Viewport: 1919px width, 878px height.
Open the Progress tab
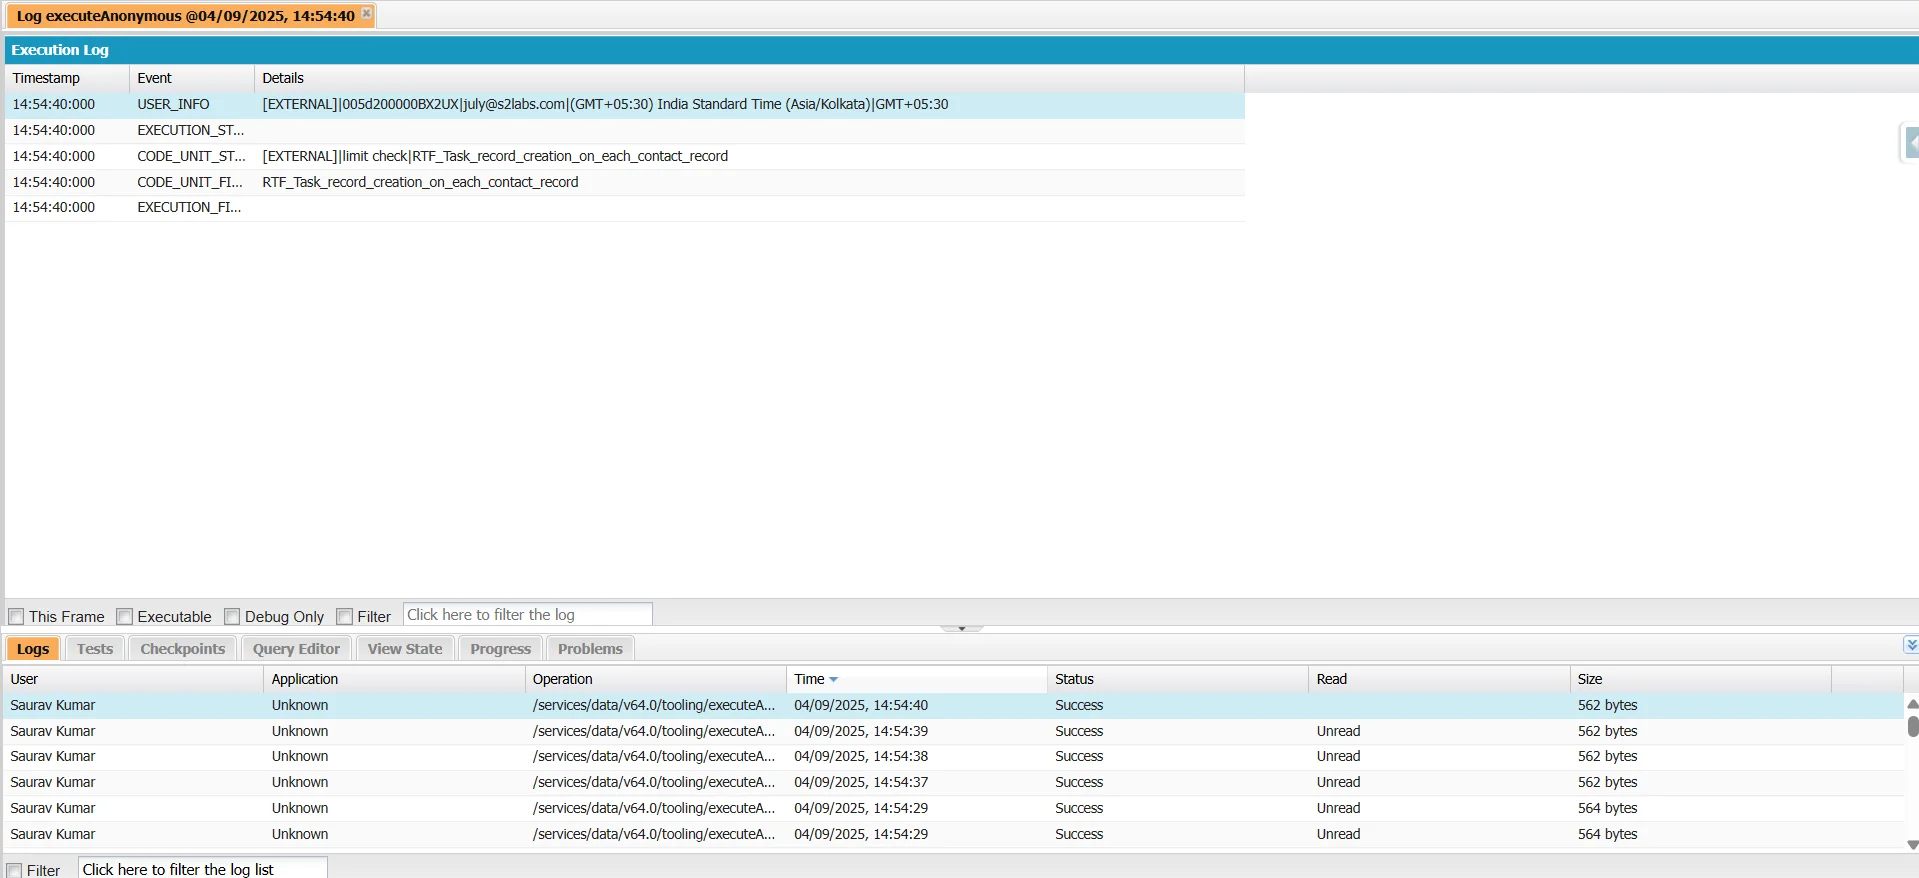click(x=500, y=649)
